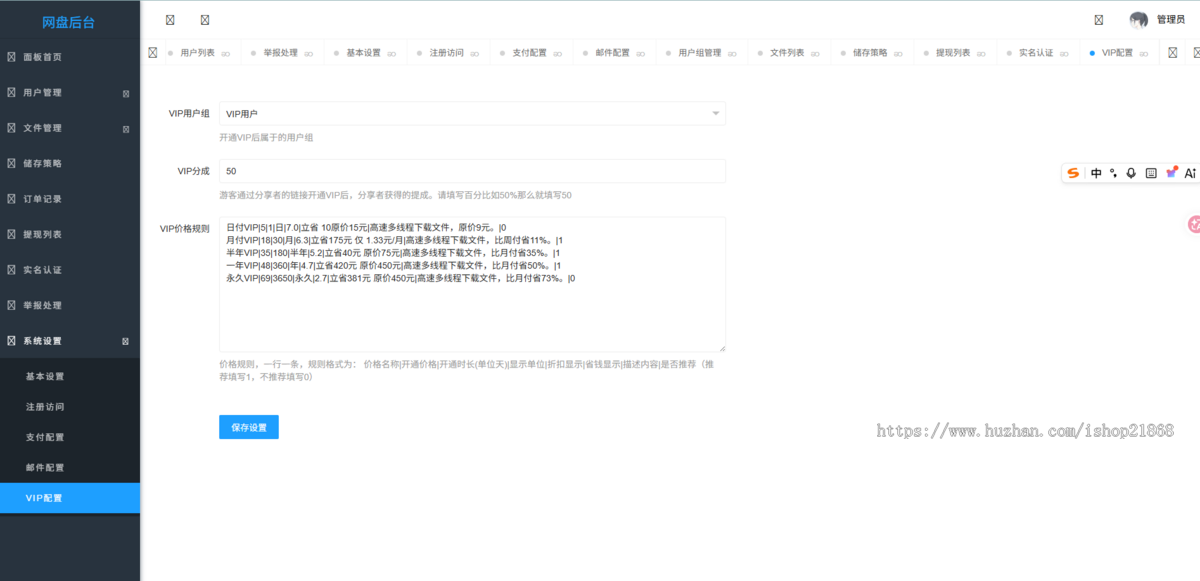Viewport: 1200px width, 581px height.
Task: Select 支付配置 in the sidebar submenu
Action: coord(70,437)
